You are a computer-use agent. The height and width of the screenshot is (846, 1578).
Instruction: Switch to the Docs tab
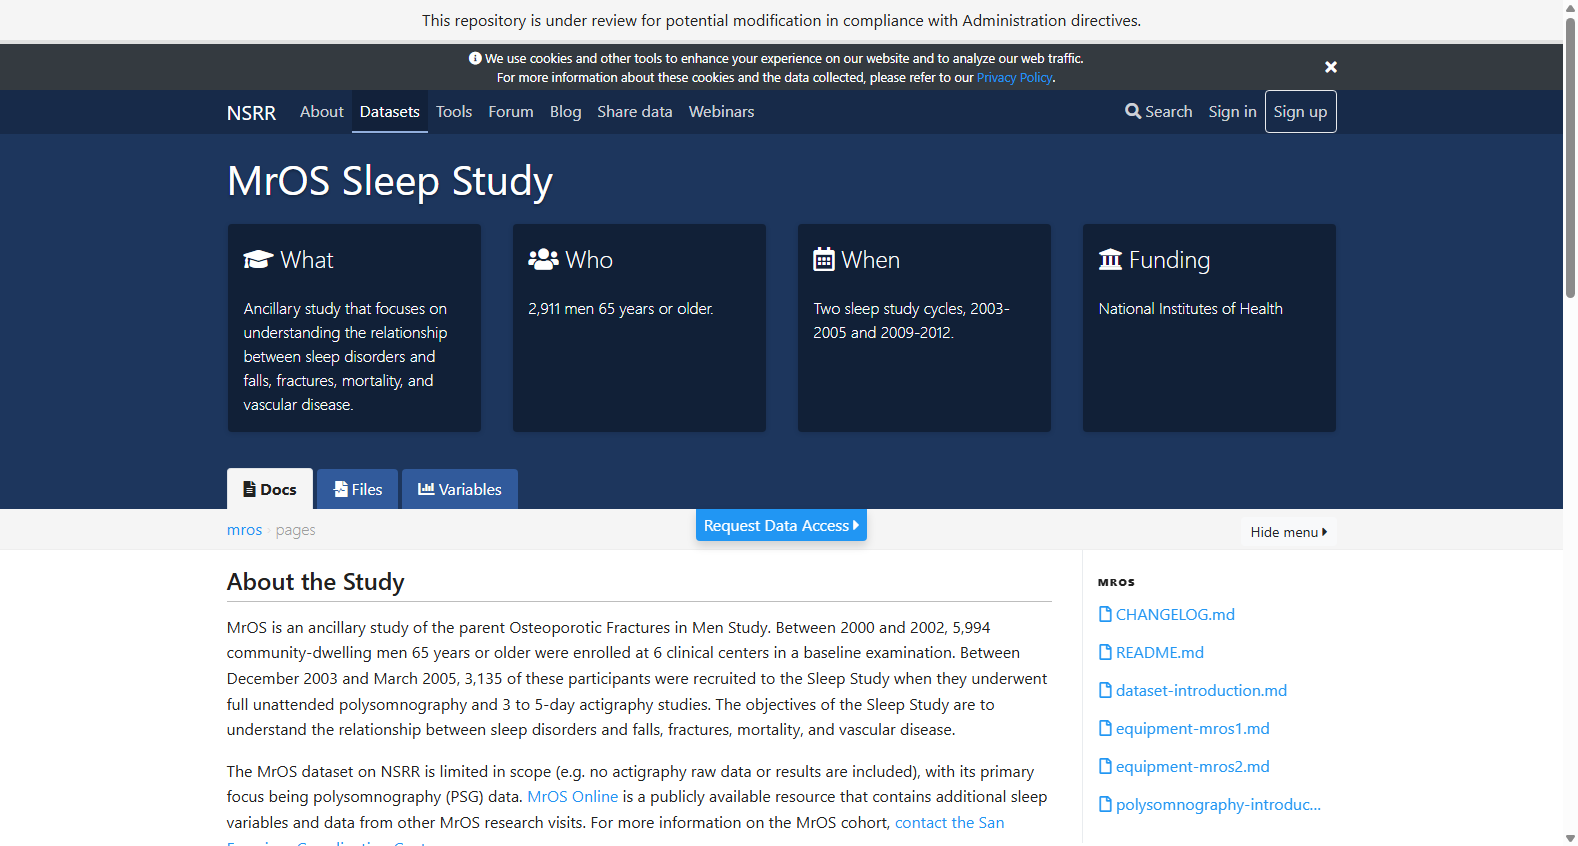(270, 489)
